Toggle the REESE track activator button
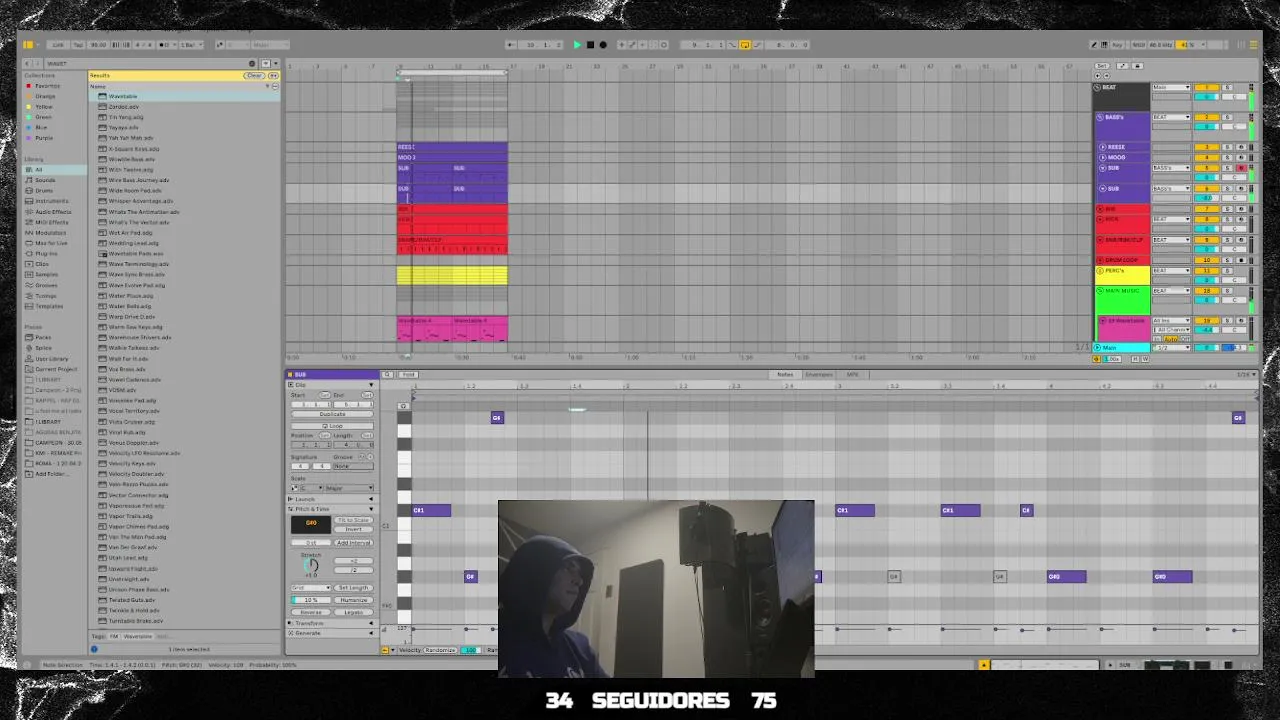The image size is (1280, 720). coord(1207,147)
